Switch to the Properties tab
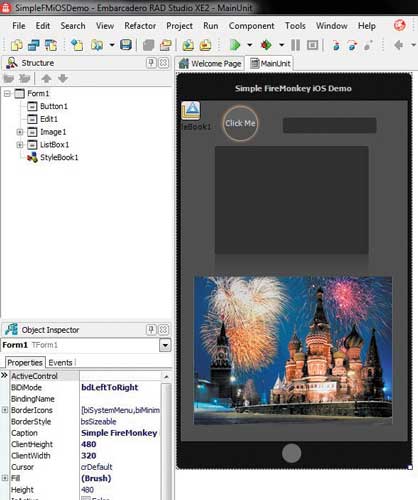418x500 pixels. point(25,362)
